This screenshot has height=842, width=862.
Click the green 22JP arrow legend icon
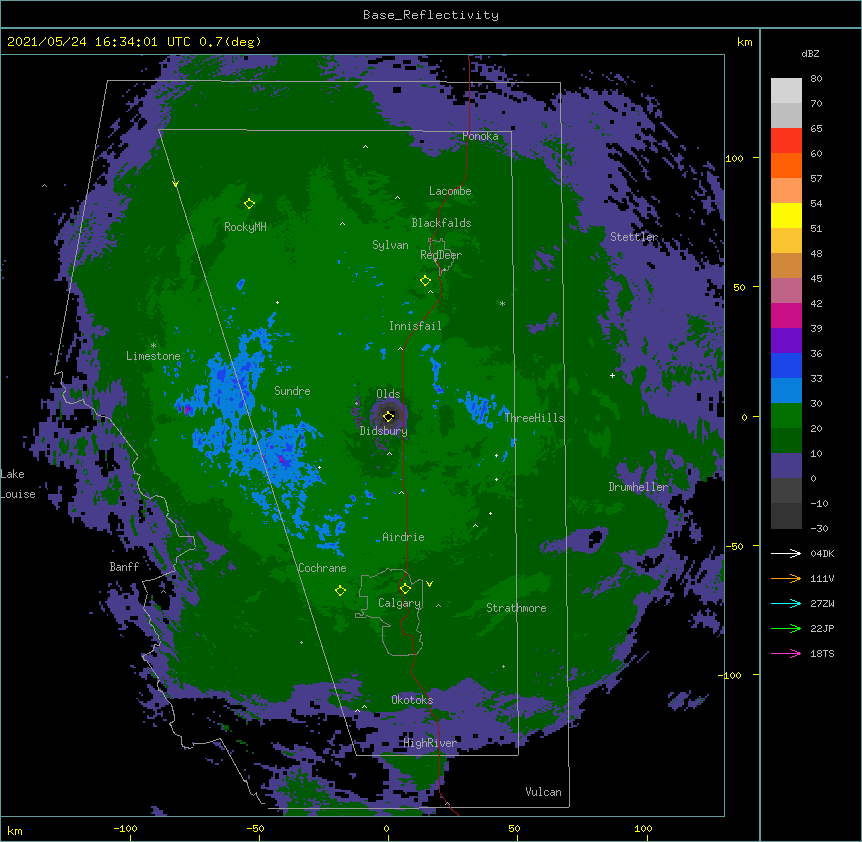786,628
